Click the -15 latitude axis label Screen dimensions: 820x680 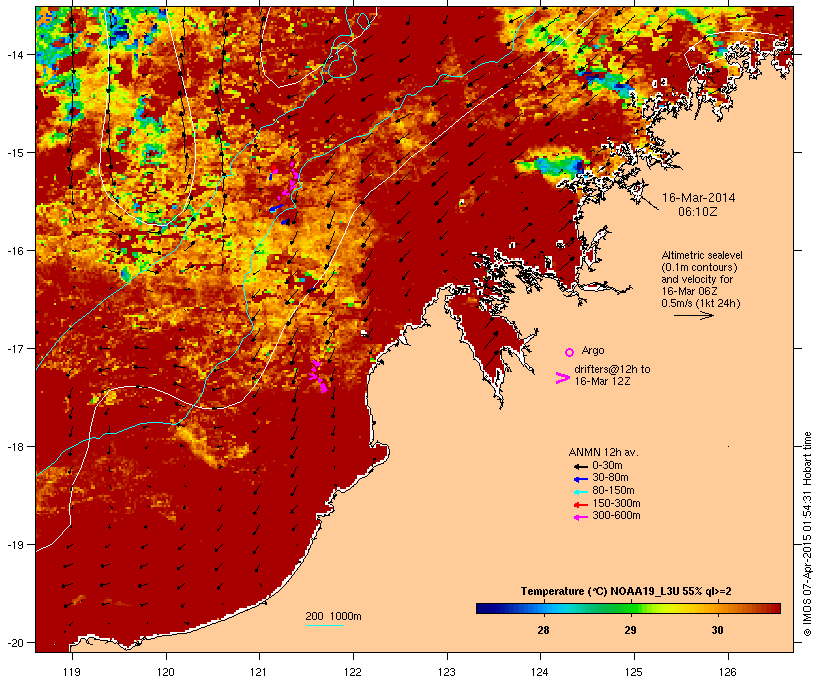14,153
